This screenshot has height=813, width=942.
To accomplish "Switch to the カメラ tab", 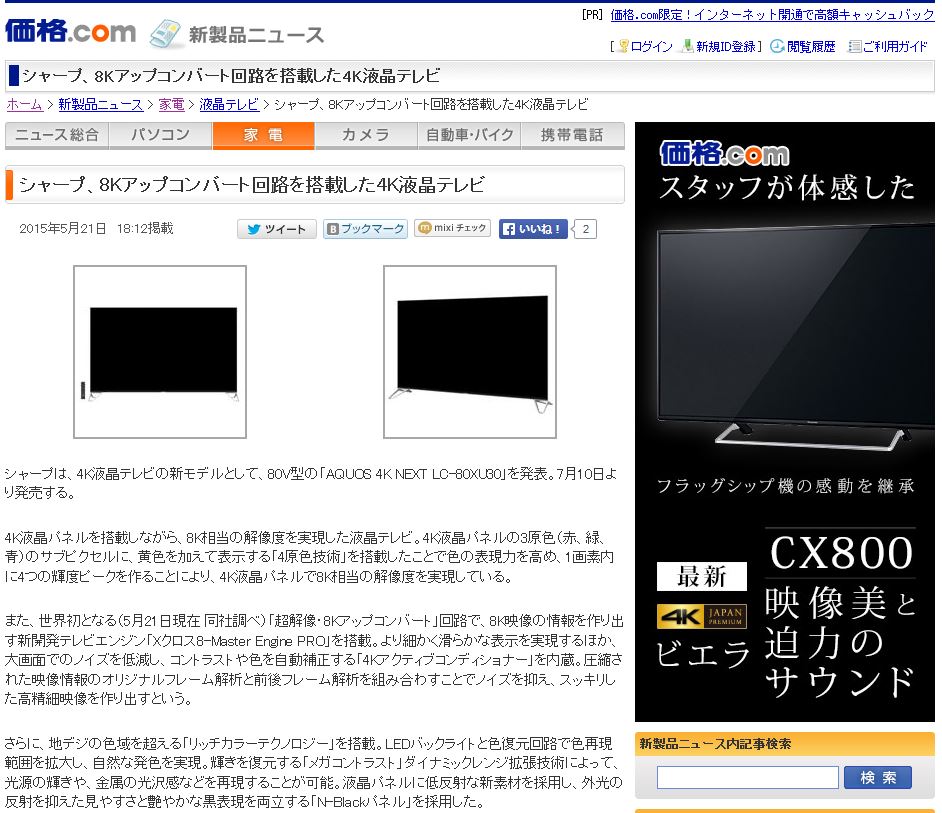I will click(x=366, y=135).
